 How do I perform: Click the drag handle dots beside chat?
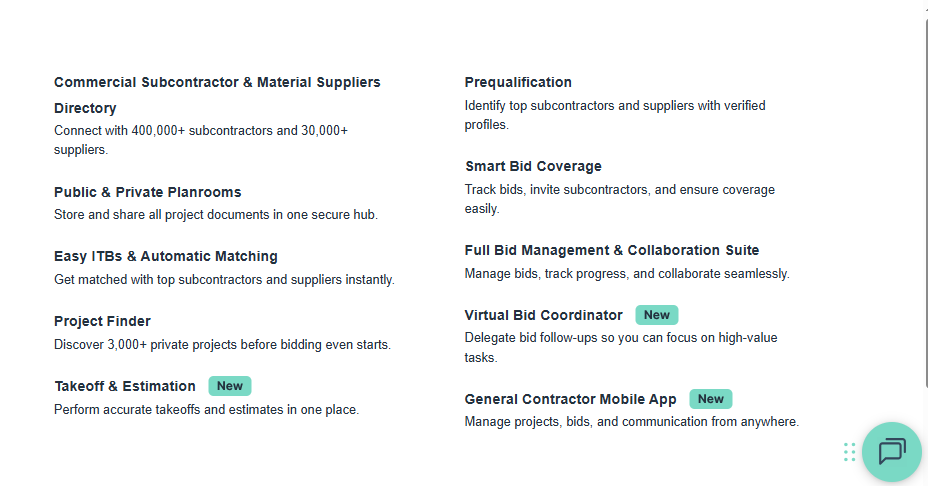click(x=850, y=452)
